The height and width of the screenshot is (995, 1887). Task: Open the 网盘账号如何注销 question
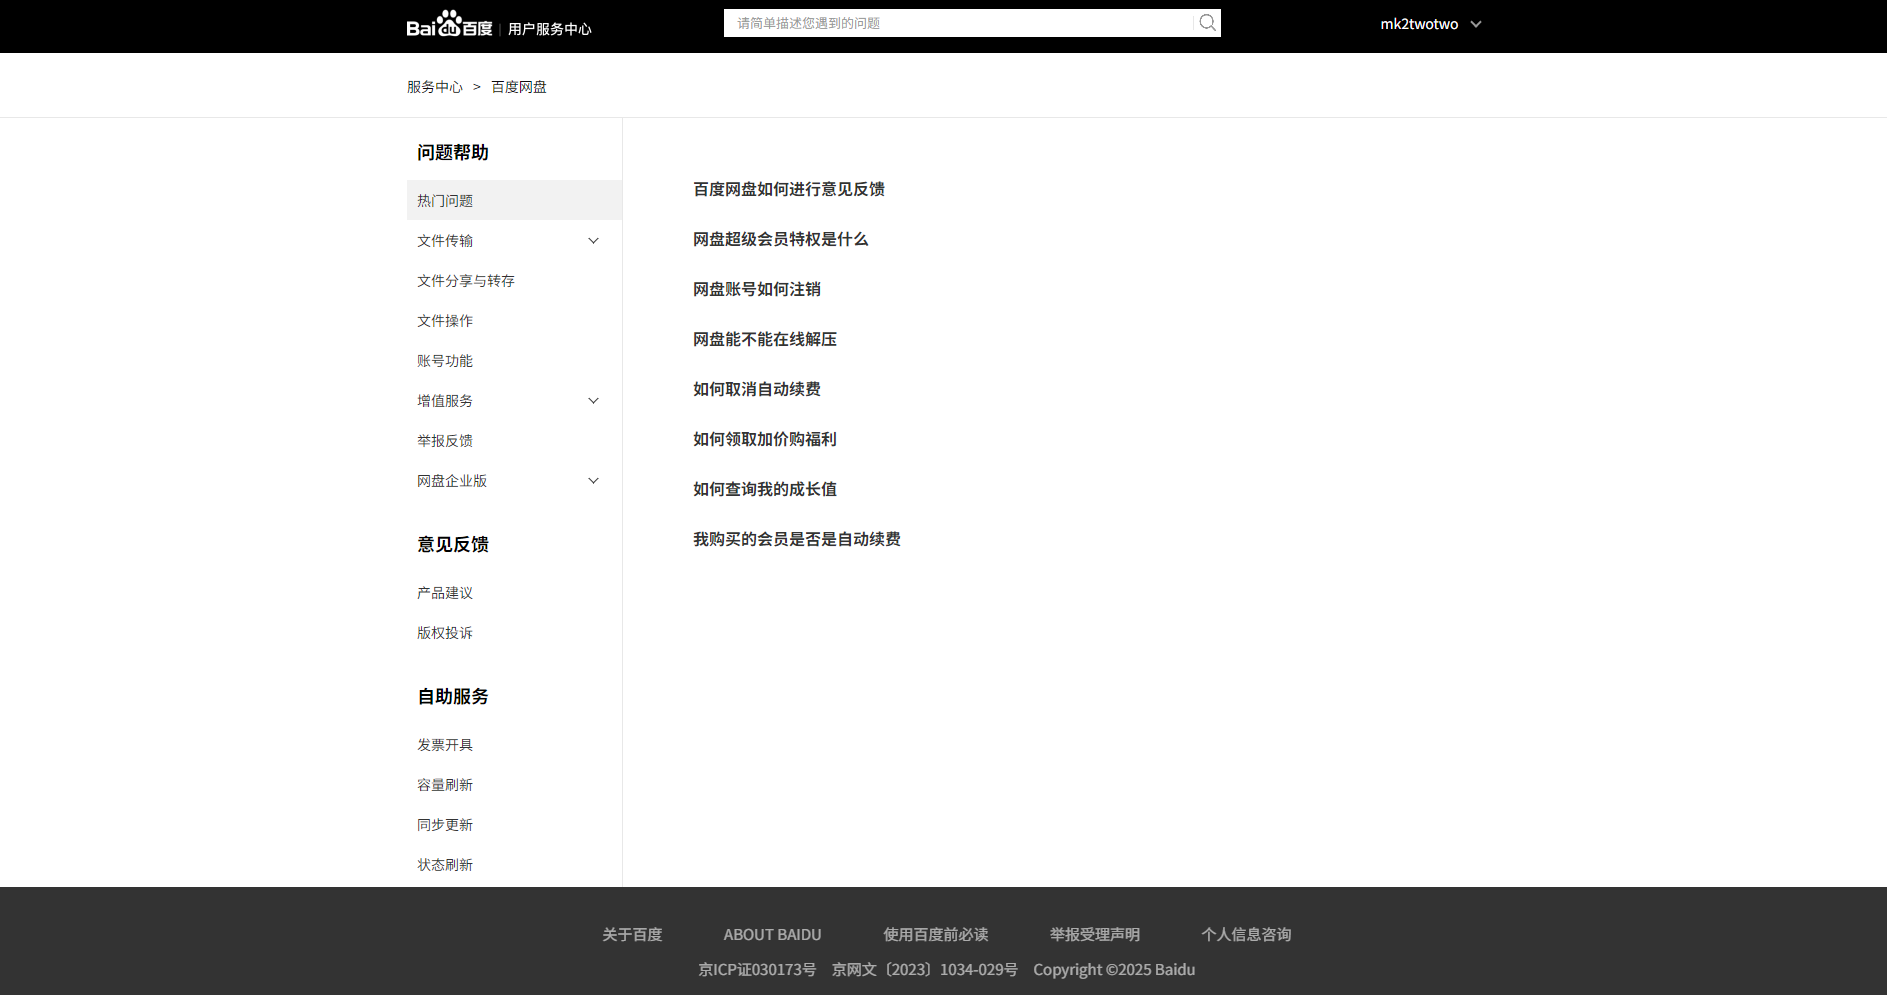point(756,289)
